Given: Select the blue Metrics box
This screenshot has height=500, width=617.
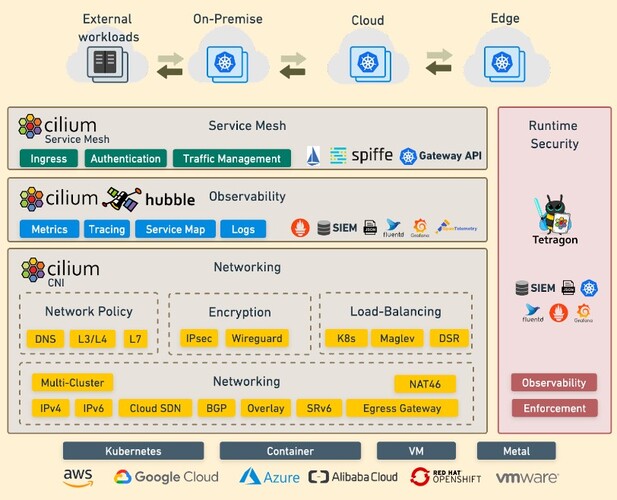Looking at the screenshot, I should [x=49, y=229].
